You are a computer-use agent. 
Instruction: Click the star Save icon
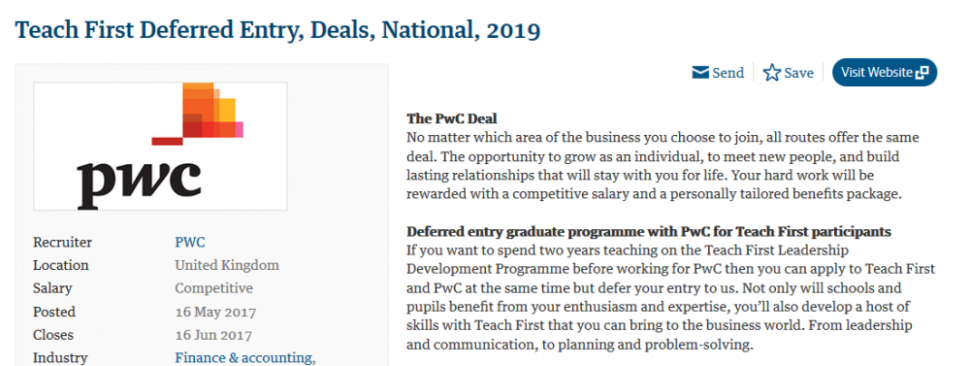(771, 73)
